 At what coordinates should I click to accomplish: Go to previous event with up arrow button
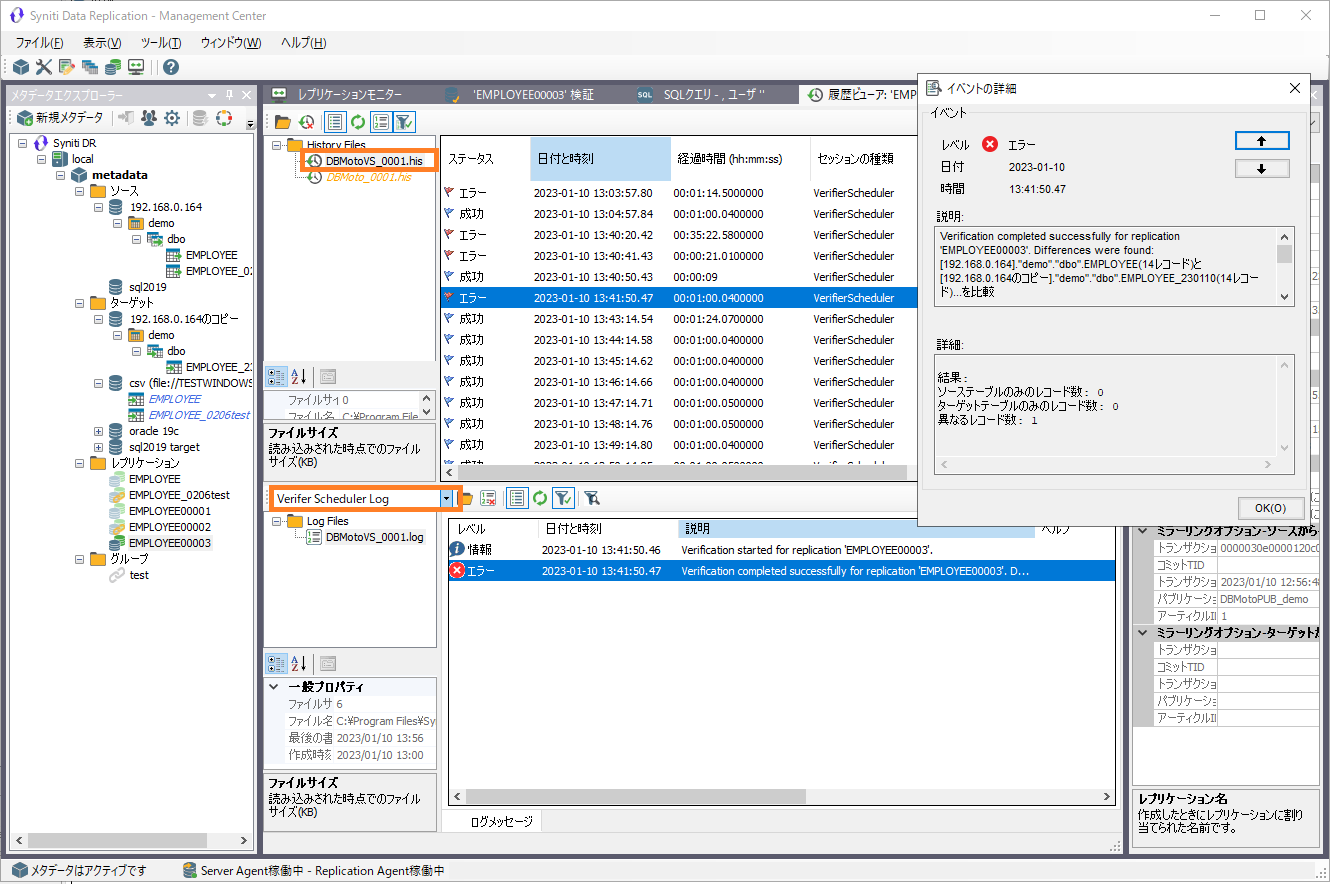(x=1262, y=141)
